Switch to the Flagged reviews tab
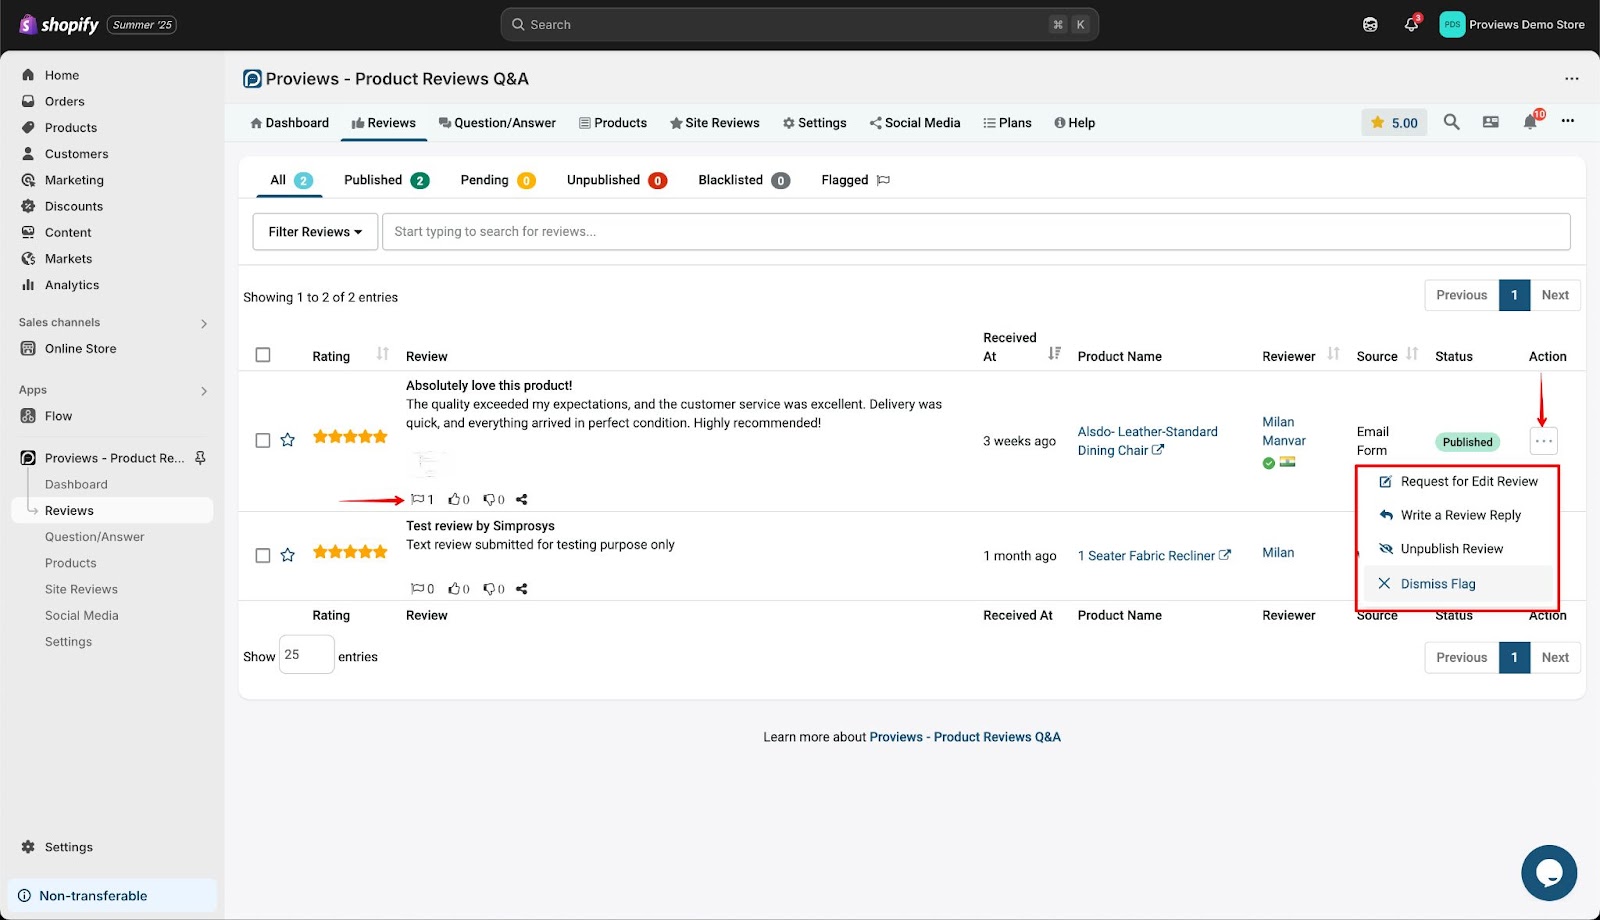Image resolution: width=1600 pixels, height=920 pixels. pos(855,180)
